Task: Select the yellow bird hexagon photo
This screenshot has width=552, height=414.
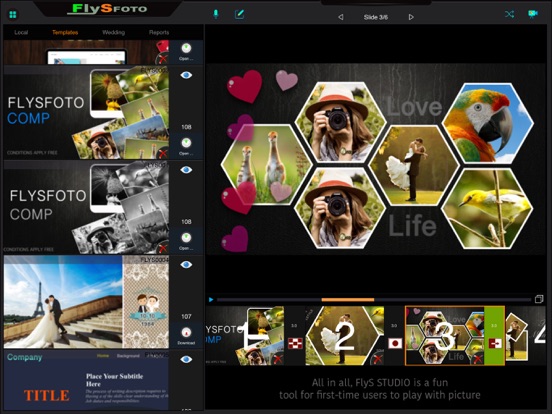Action: point(487,208)
